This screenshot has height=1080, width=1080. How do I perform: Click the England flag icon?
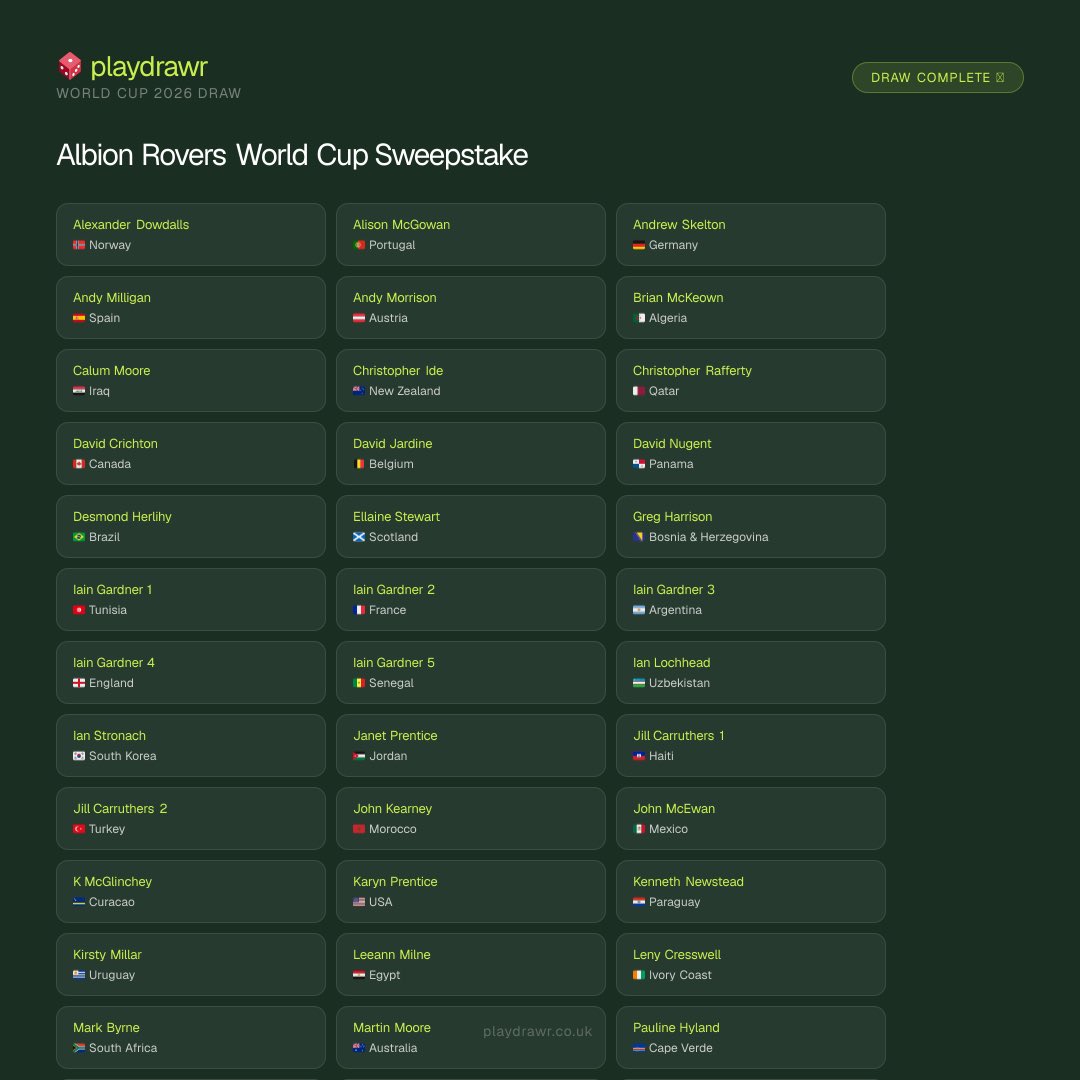79,683
